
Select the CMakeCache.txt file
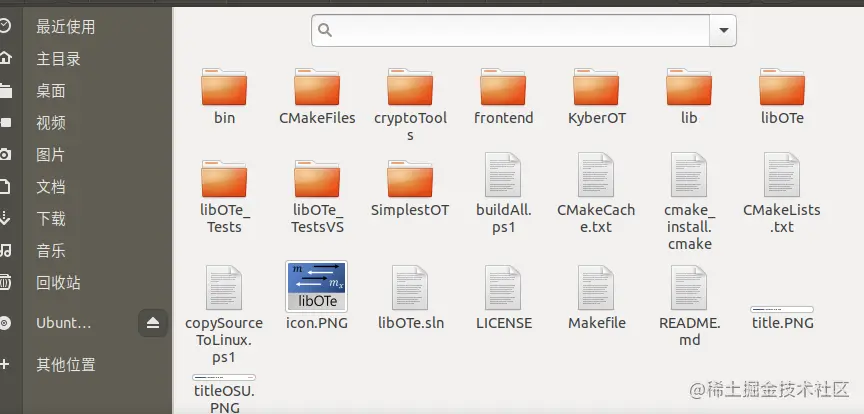pos(596,175)
